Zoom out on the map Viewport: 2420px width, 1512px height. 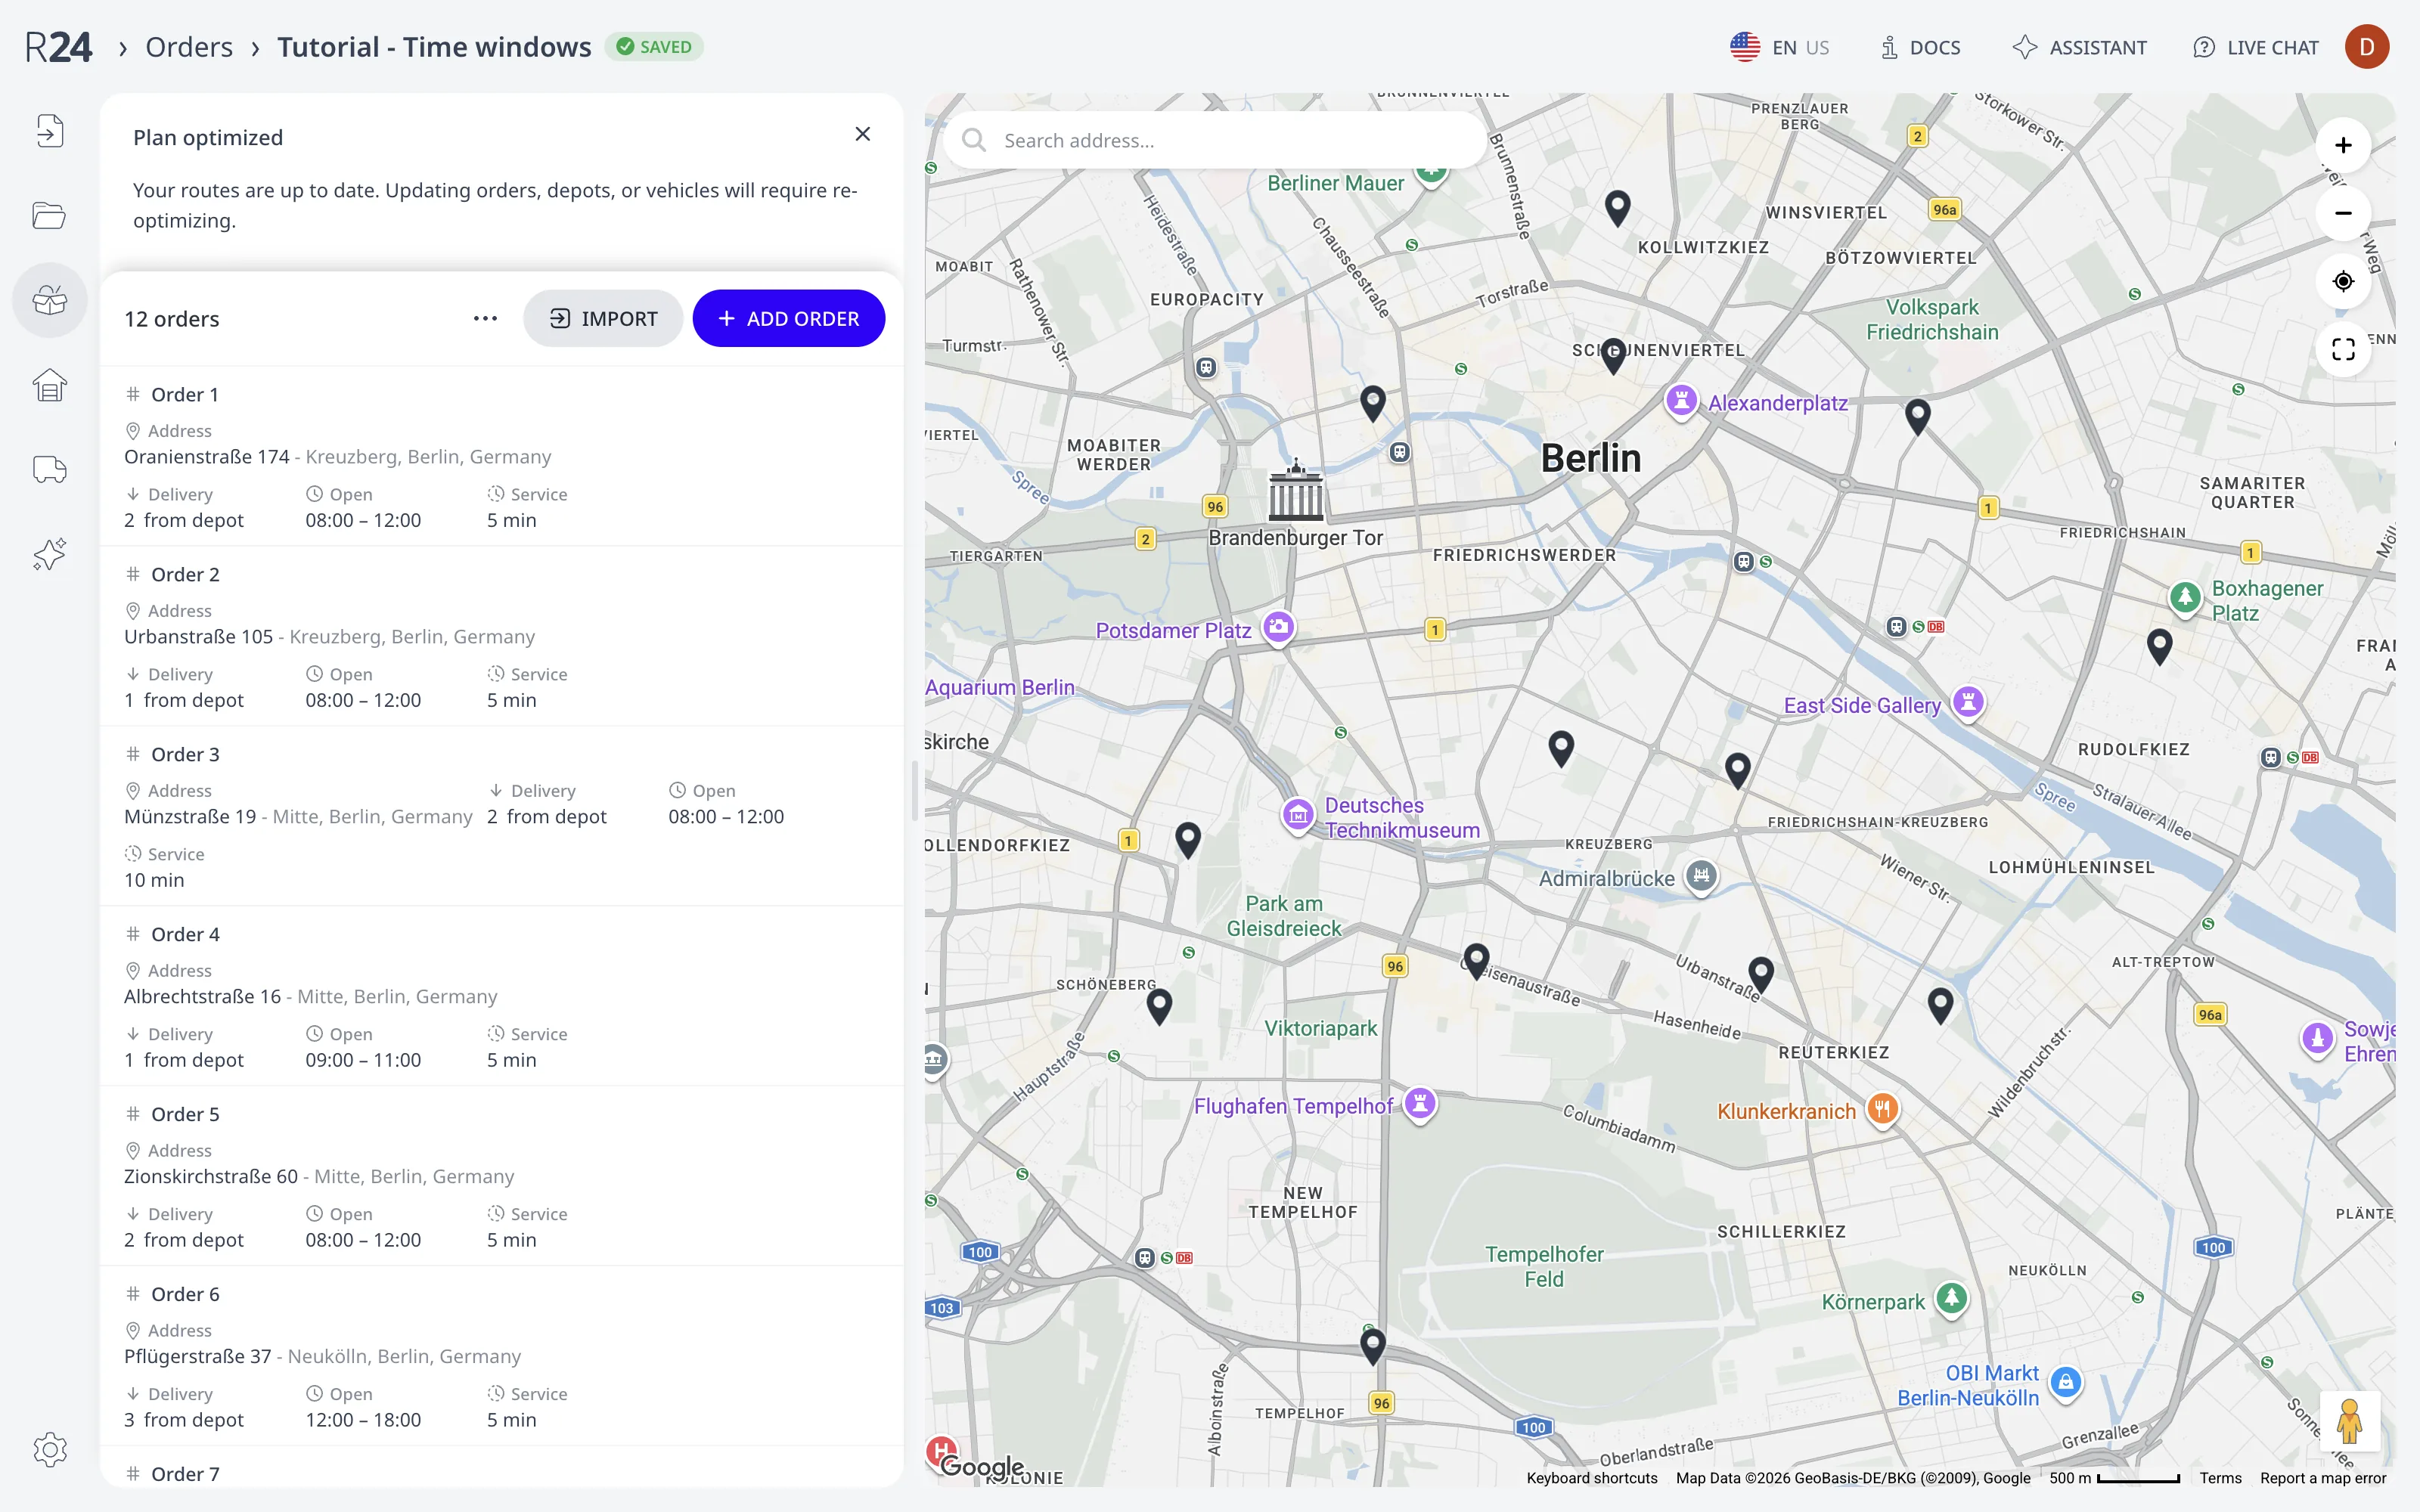(2343, 213)
